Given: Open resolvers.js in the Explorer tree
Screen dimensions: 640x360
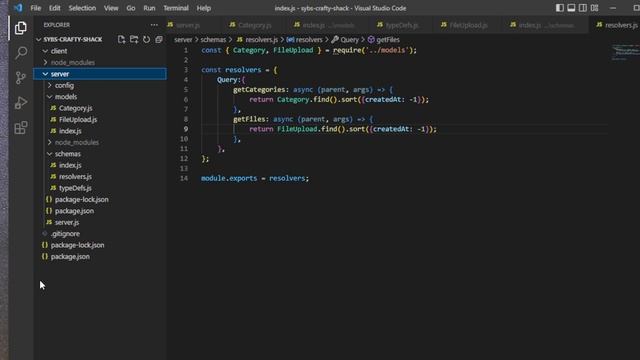Looking at the screenshot, I should tap(75, 177).
